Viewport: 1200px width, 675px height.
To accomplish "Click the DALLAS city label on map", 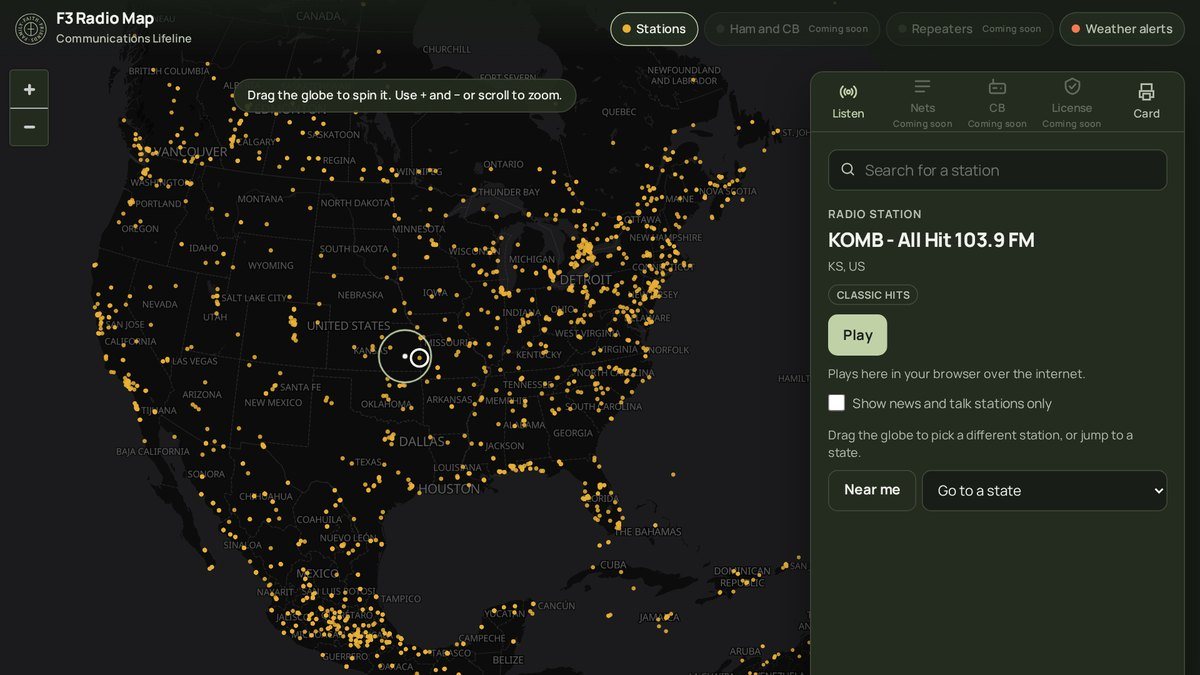I will pyautogui.click(x=422, y=441).
